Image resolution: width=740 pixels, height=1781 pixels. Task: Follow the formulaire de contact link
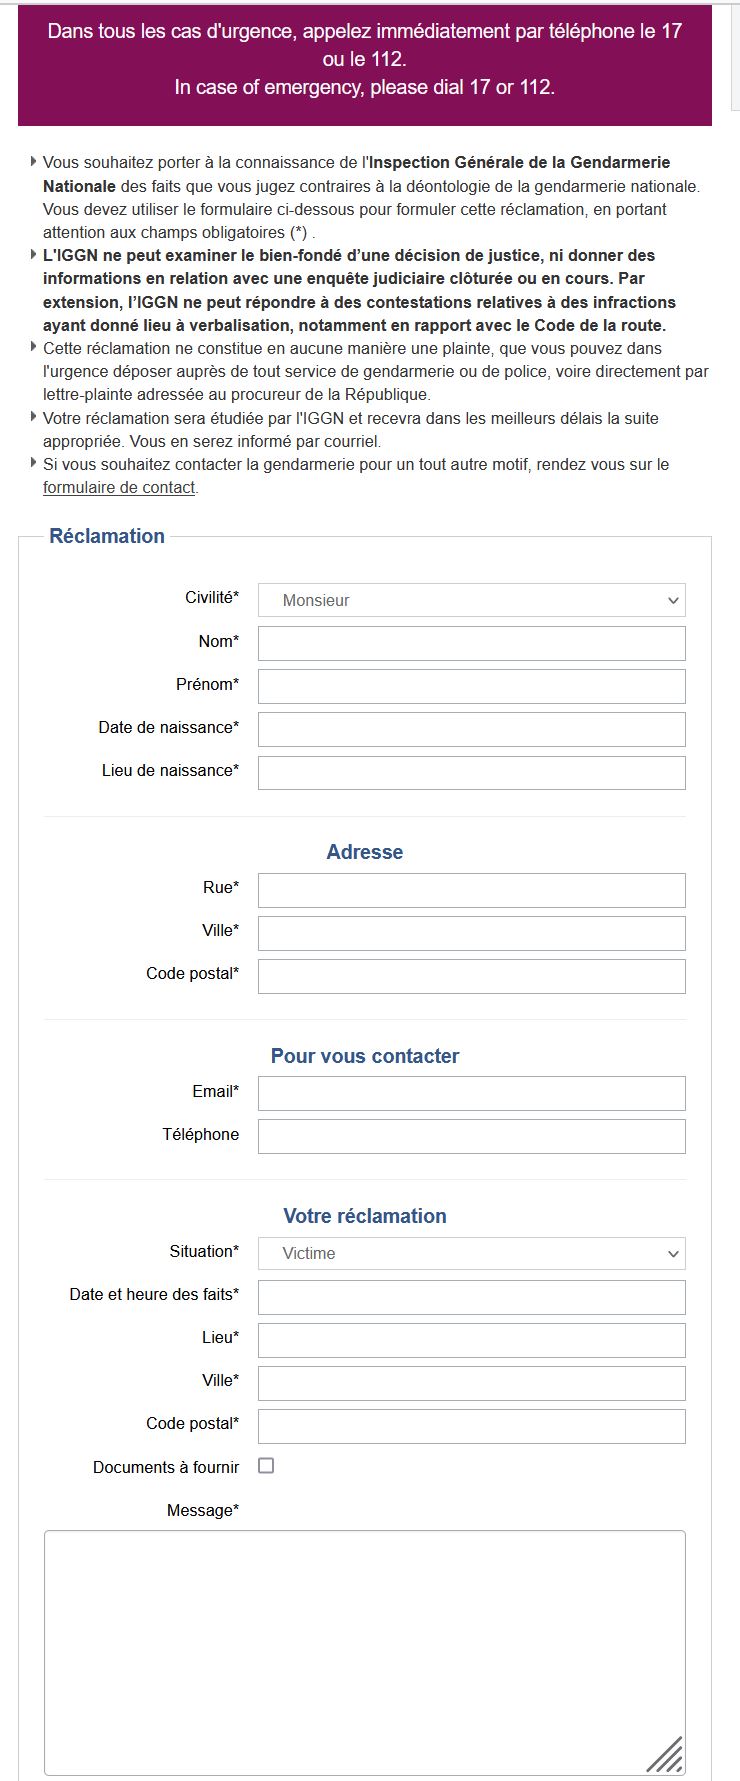119,488
